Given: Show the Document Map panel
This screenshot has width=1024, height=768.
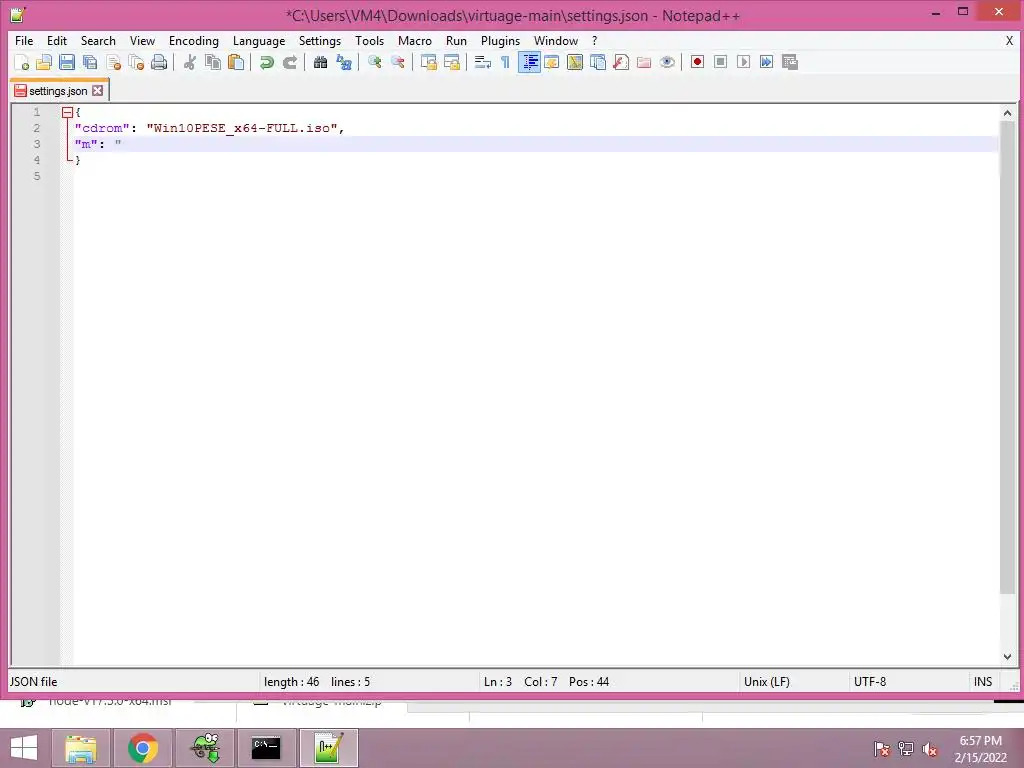Looking at the screenshot, I should pyautogui.click(x=575, y=63).
